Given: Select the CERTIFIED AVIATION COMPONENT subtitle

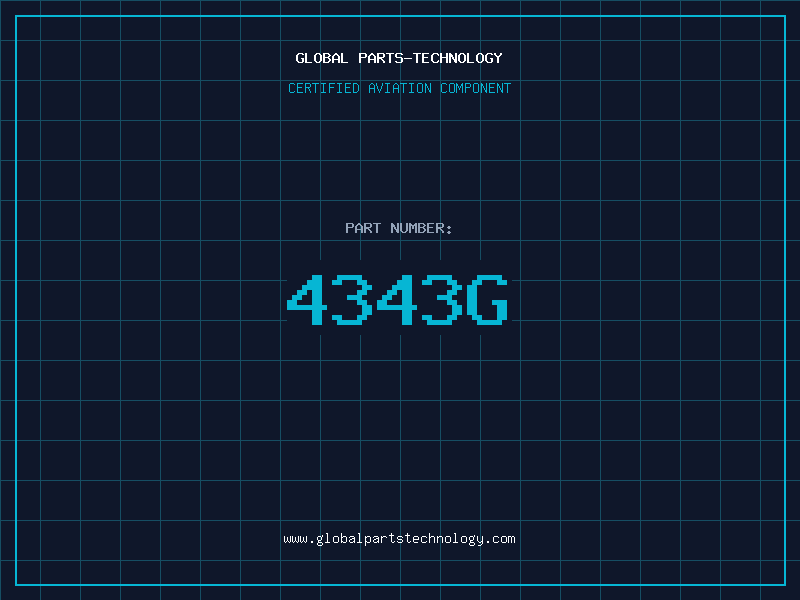Looking at the screenshot, I should click(x=399, y=88).
